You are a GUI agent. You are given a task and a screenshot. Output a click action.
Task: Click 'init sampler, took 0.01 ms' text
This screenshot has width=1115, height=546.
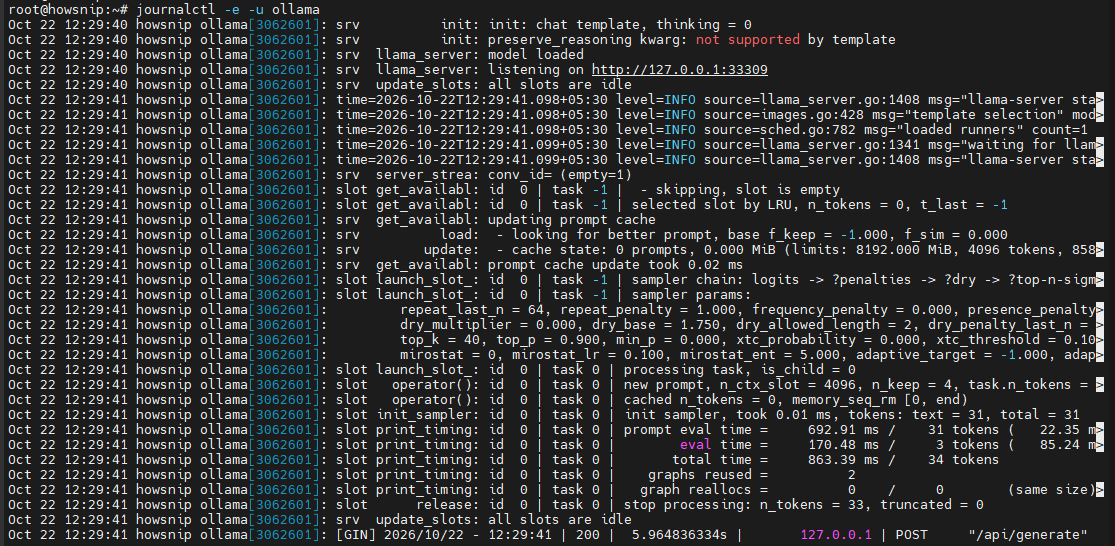tap(727, 414)
